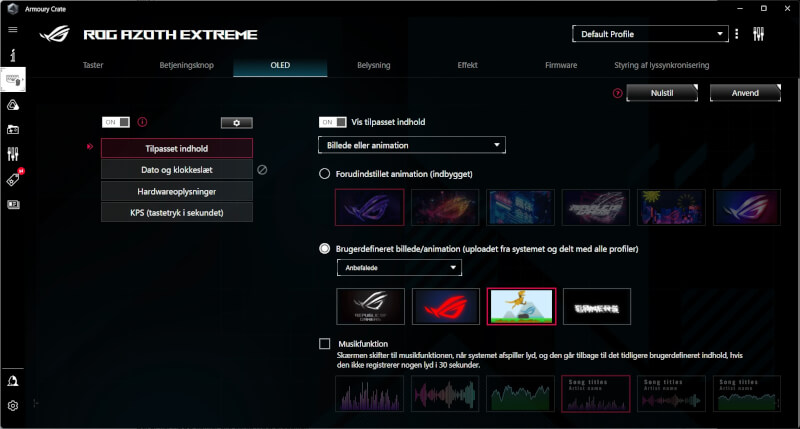The width and height of the screenshot is (800, 429).
Task: Choose the fireworks city preset animation
Action: (x=671, y=207)
